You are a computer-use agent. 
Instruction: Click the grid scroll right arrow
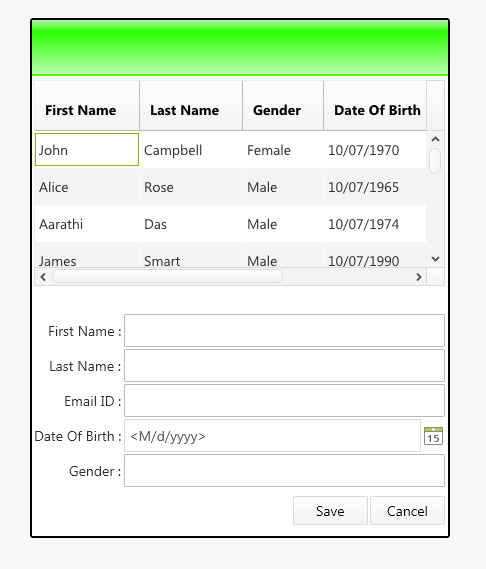coord(419,277)
